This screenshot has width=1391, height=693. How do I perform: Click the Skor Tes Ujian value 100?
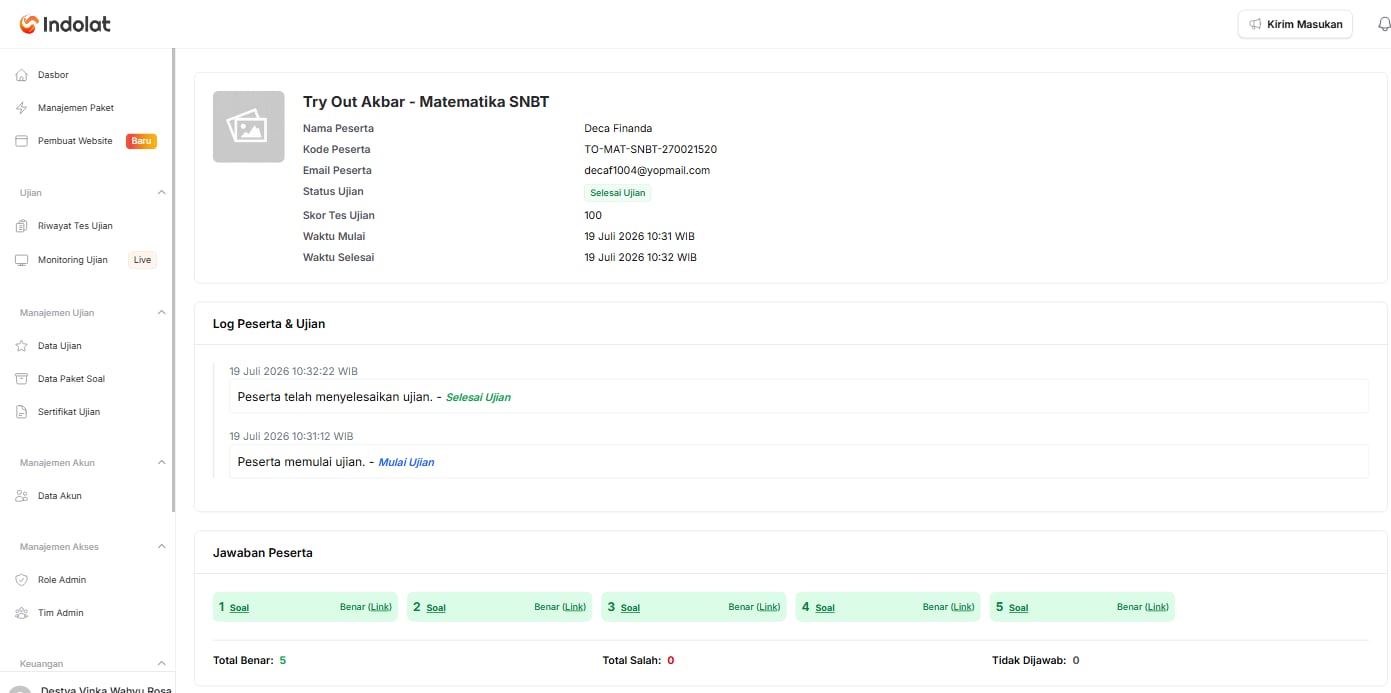click(x=593, y=216)
